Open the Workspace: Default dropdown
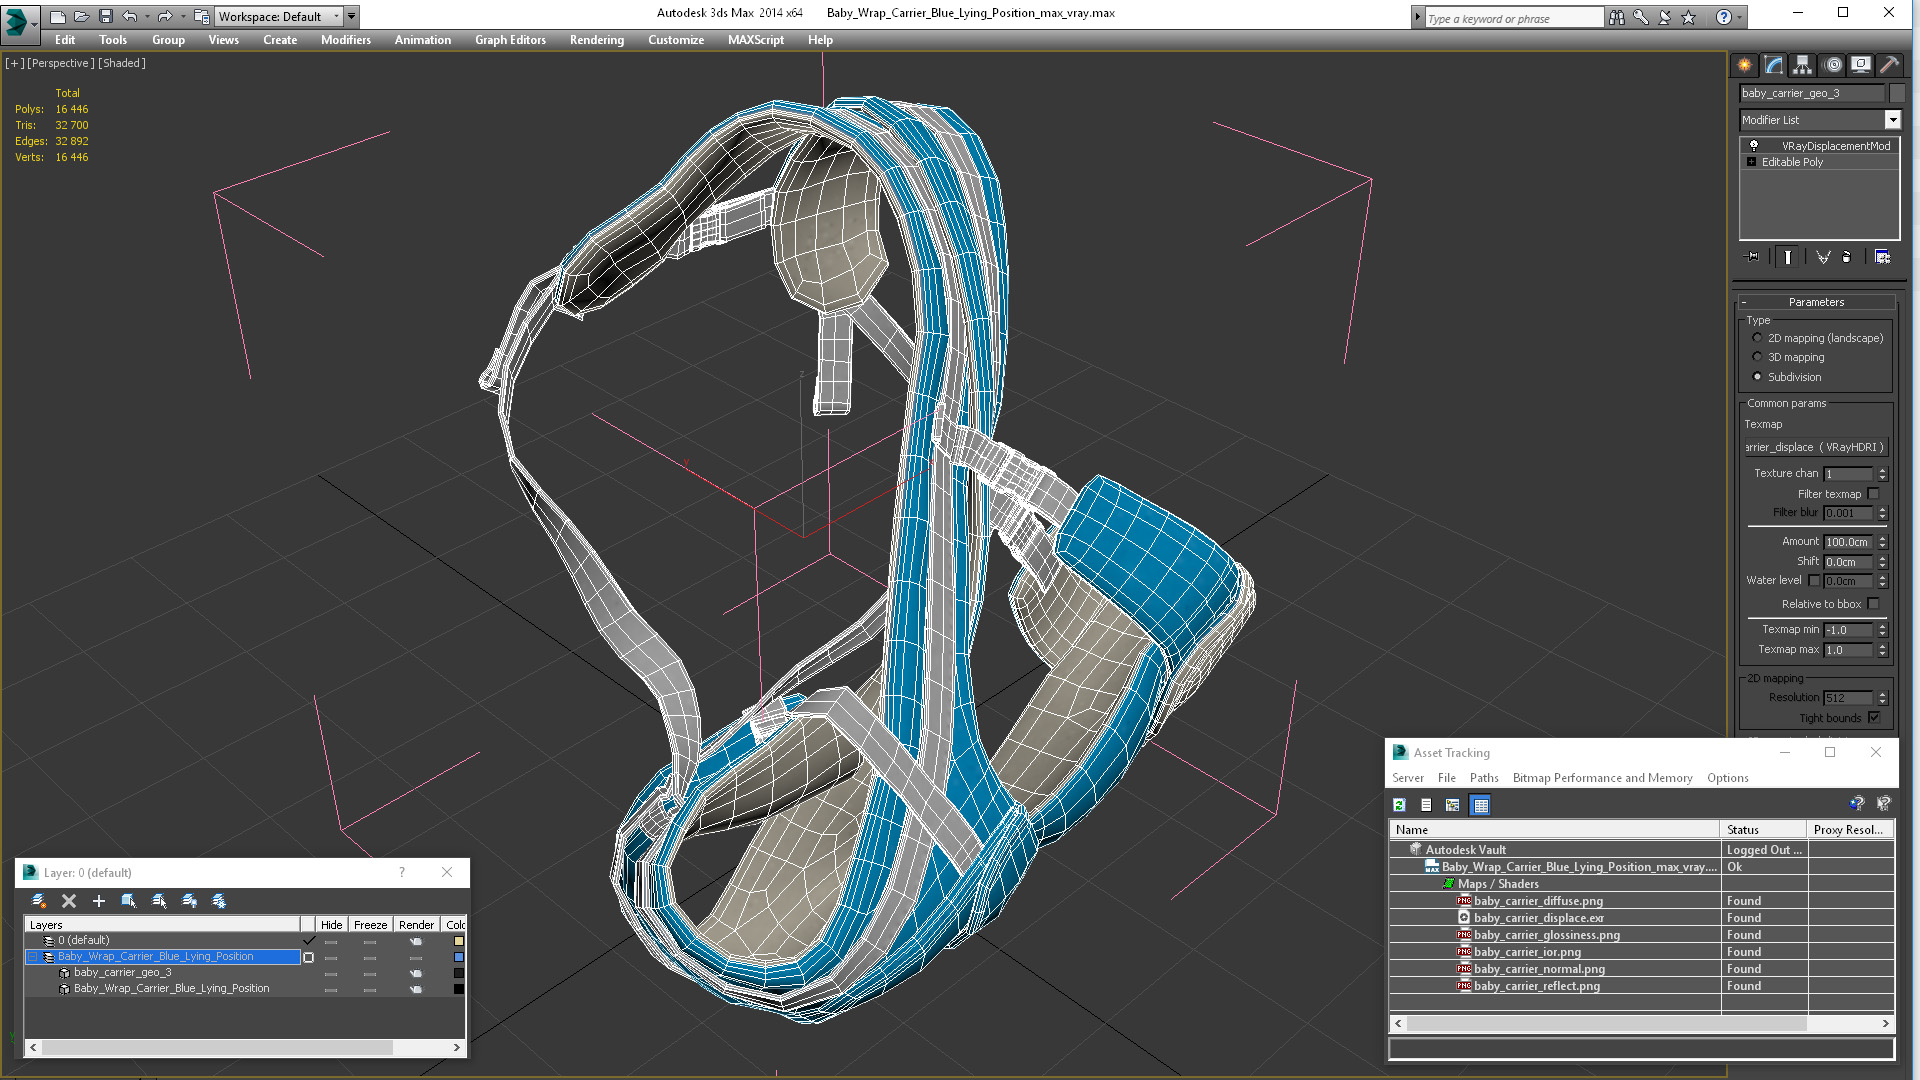 279,16
